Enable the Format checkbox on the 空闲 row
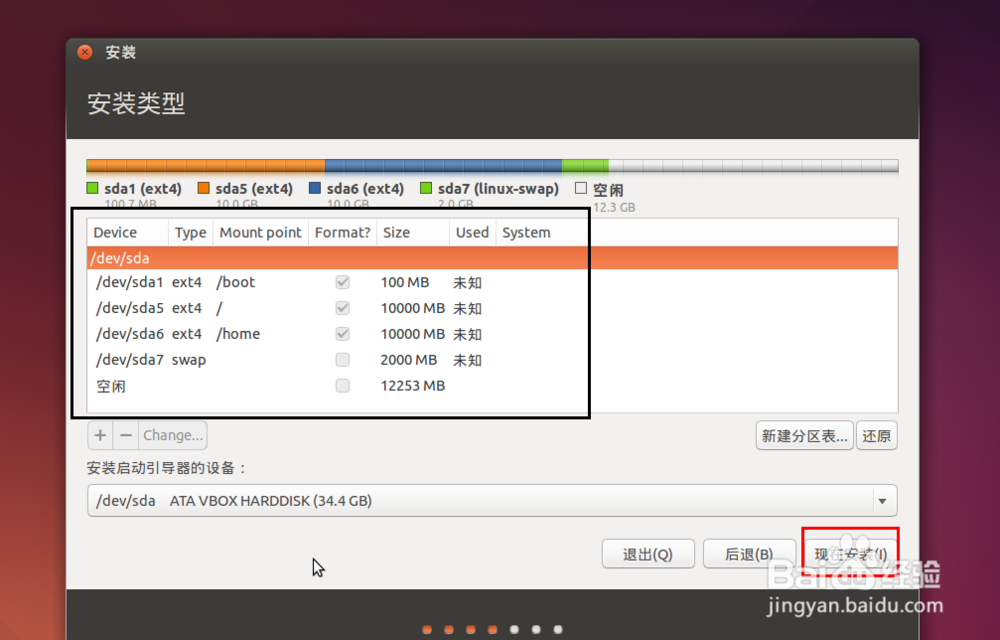 pos(342,386)
